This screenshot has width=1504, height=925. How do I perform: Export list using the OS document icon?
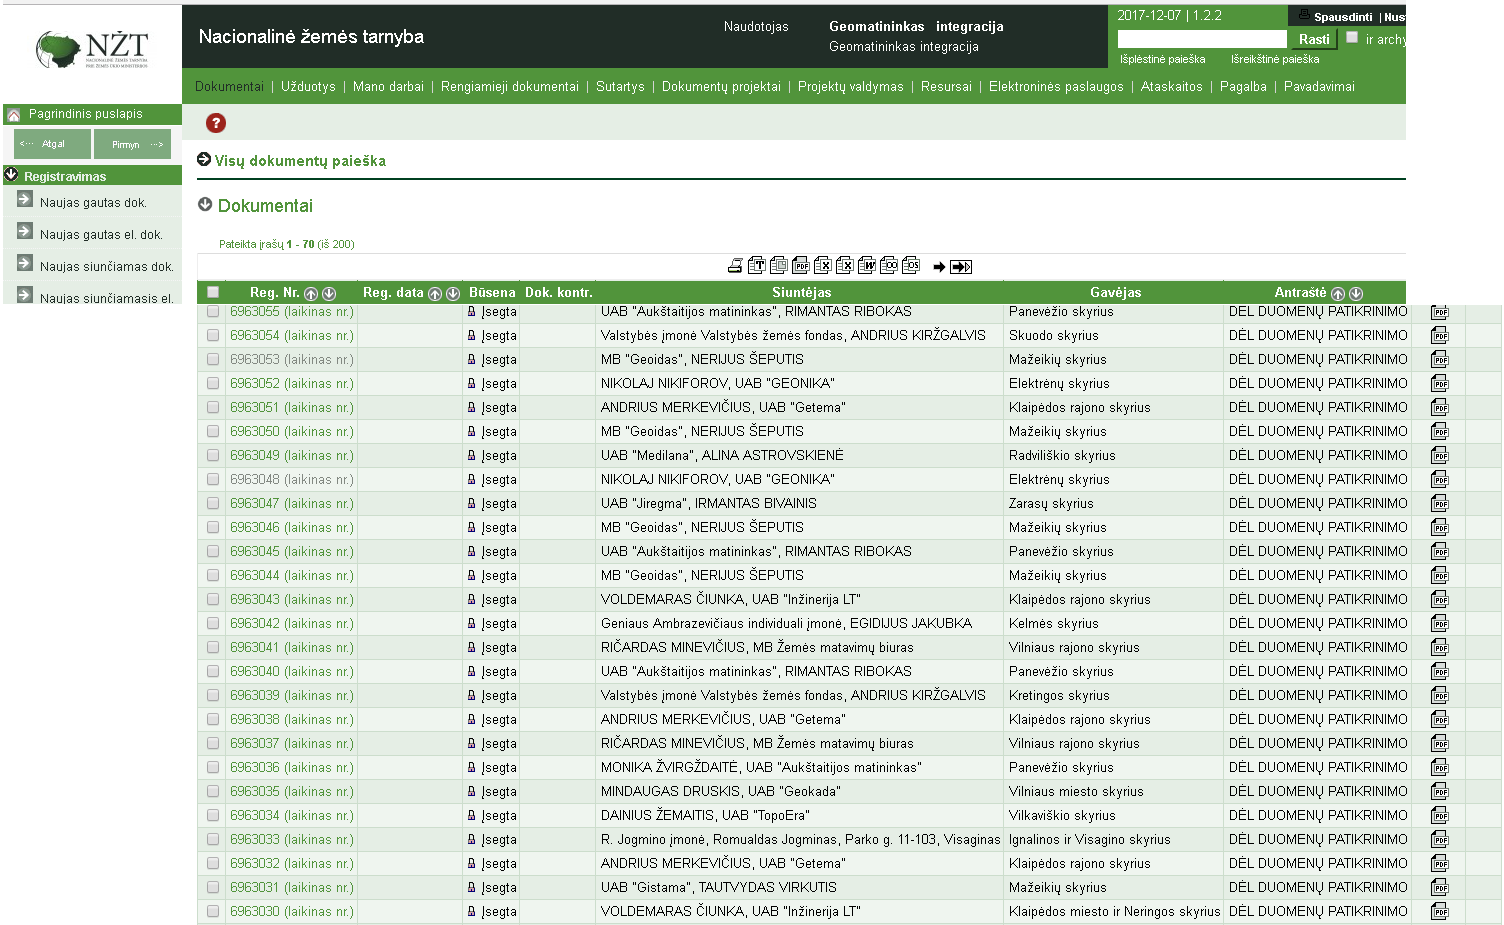[911, 266]
